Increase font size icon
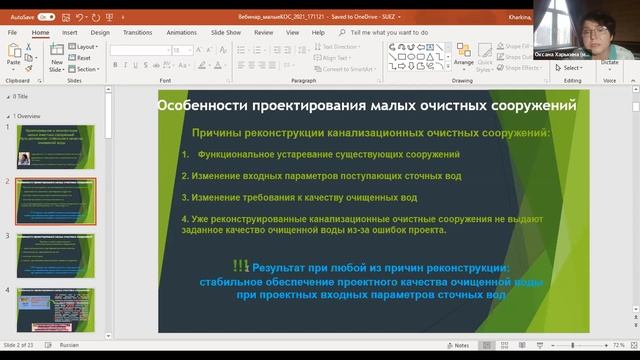Screen dimensions: 640x360 (199, 50)
